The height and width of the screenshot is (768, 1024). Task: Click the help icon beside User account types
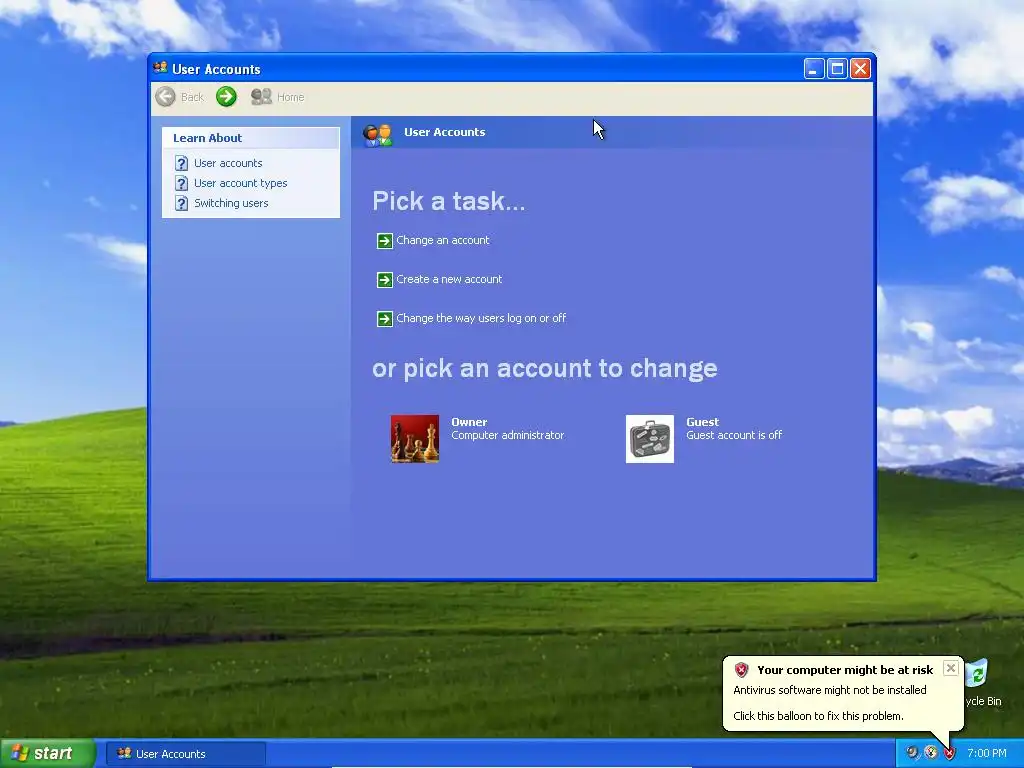(x=182, y=184)
